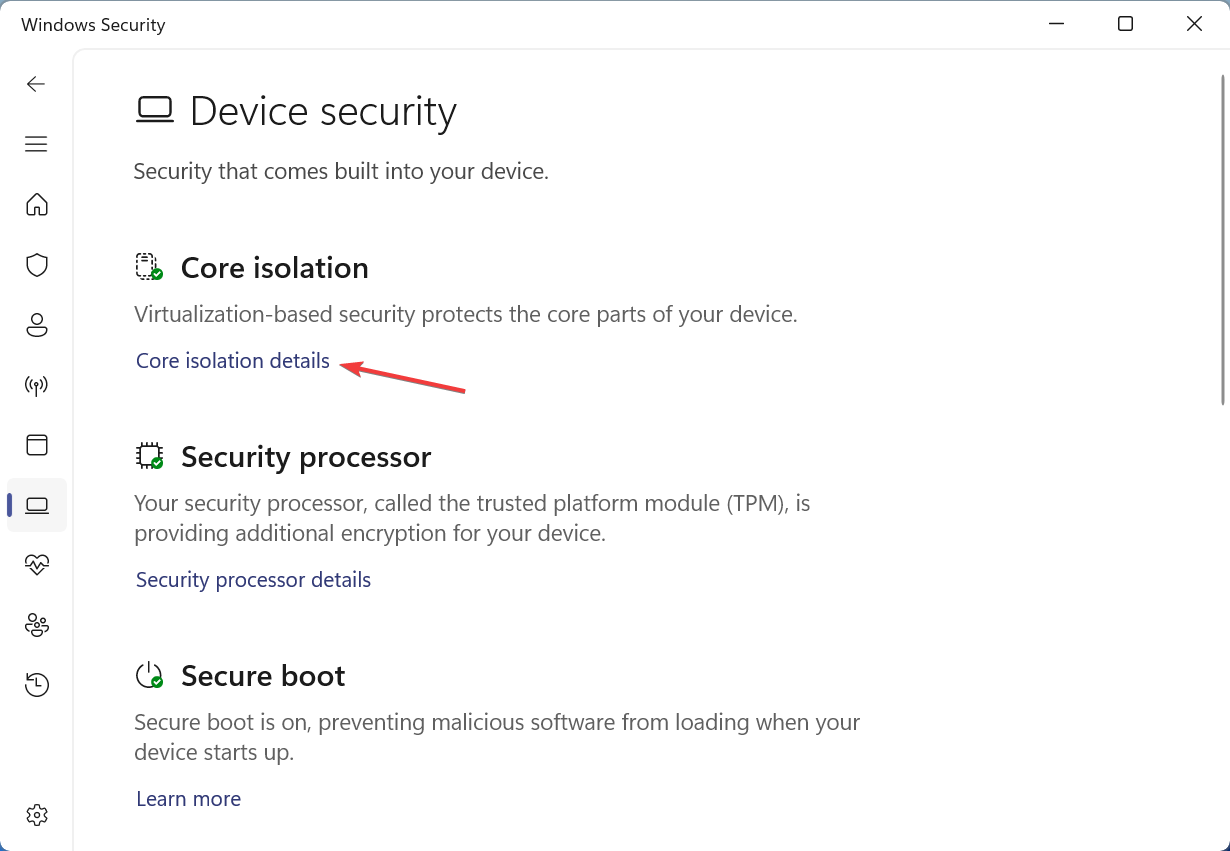Click the Secure boot power icon
The width and height of the screenshot is (1230, 851).
coord(149,675)
